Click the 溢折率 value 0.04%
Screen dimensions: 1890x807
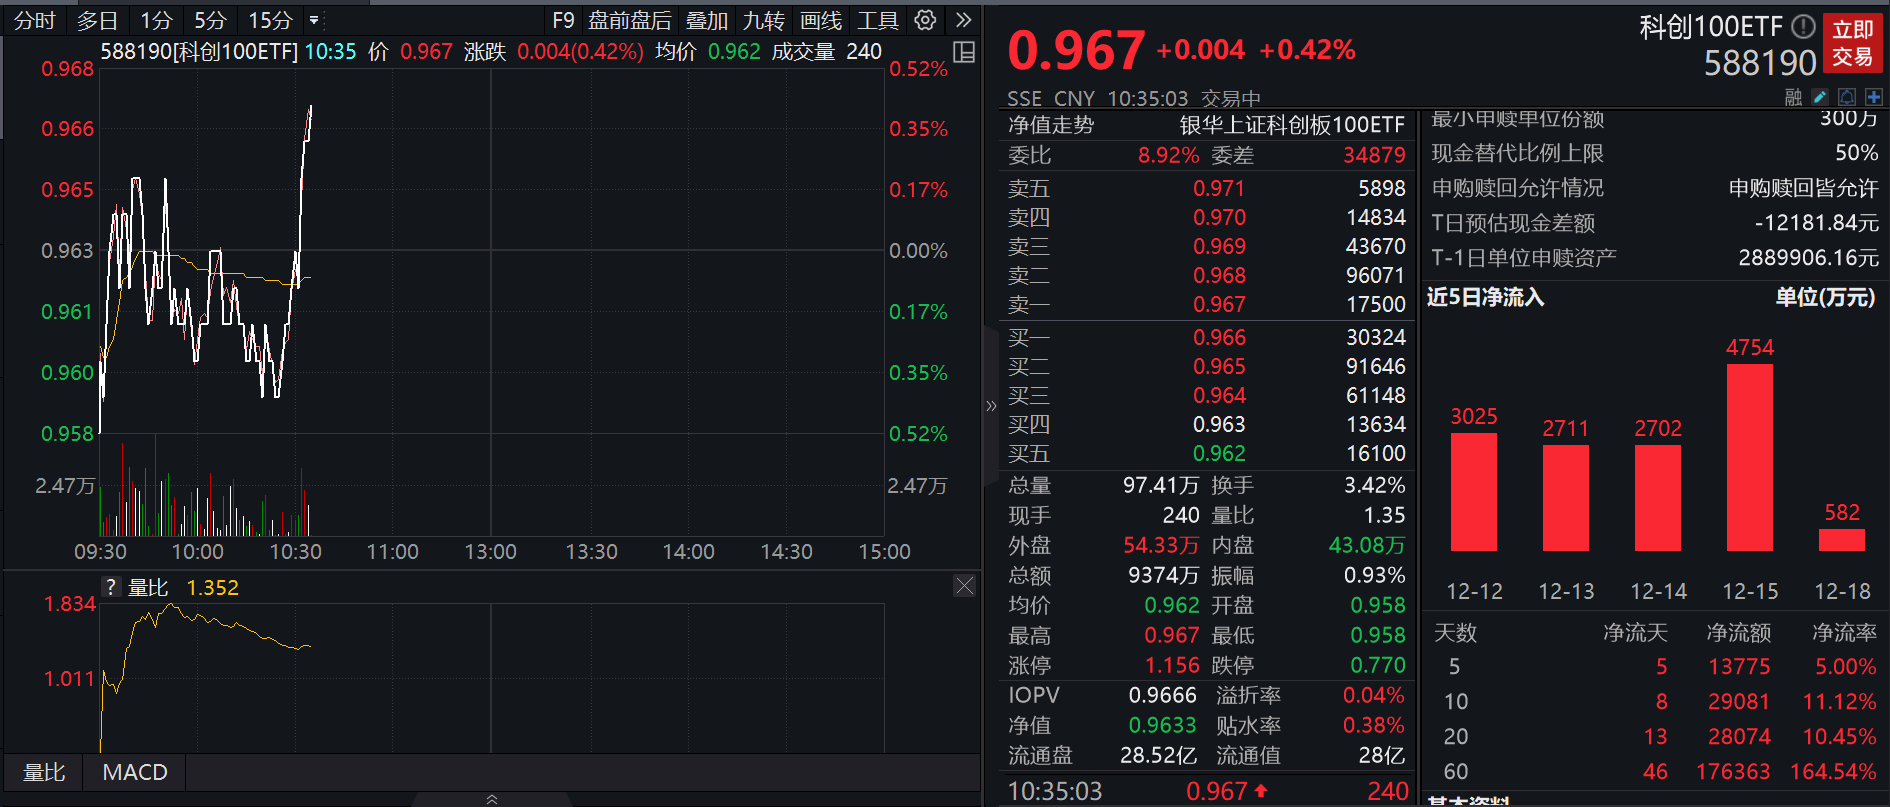1374,695
